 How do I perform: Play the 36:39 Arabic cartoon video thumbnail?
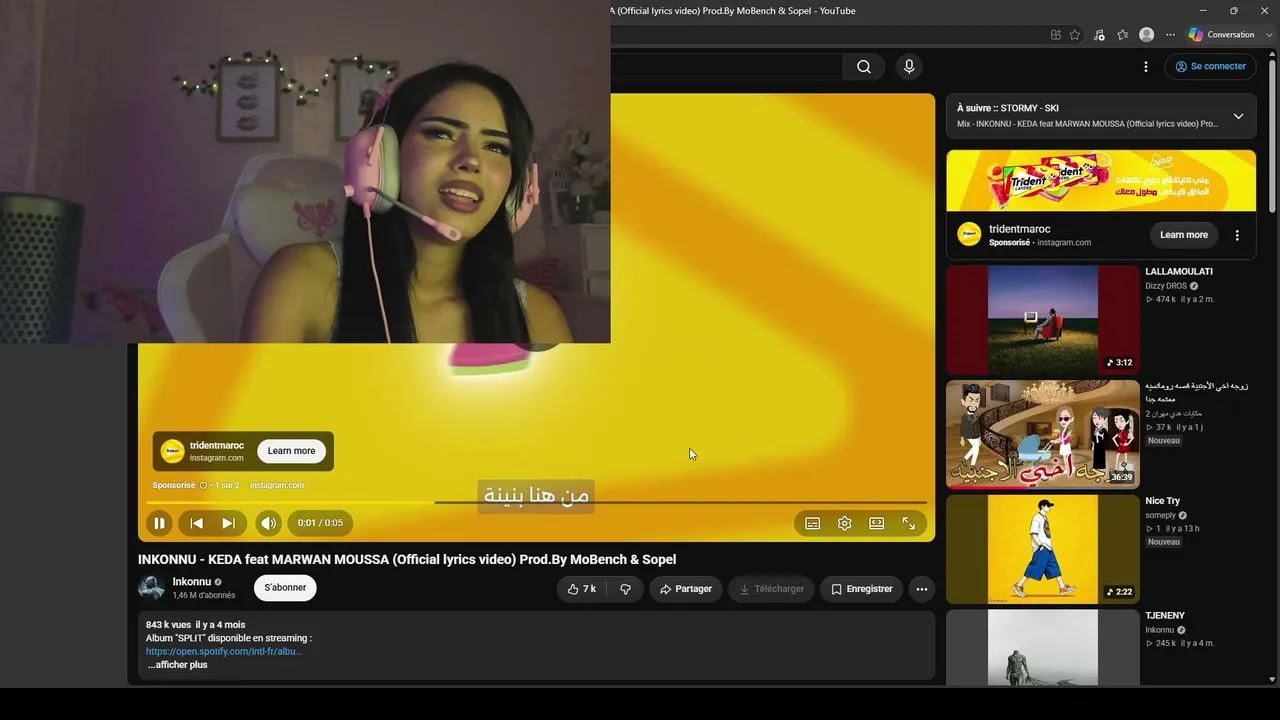point(1043,434)
